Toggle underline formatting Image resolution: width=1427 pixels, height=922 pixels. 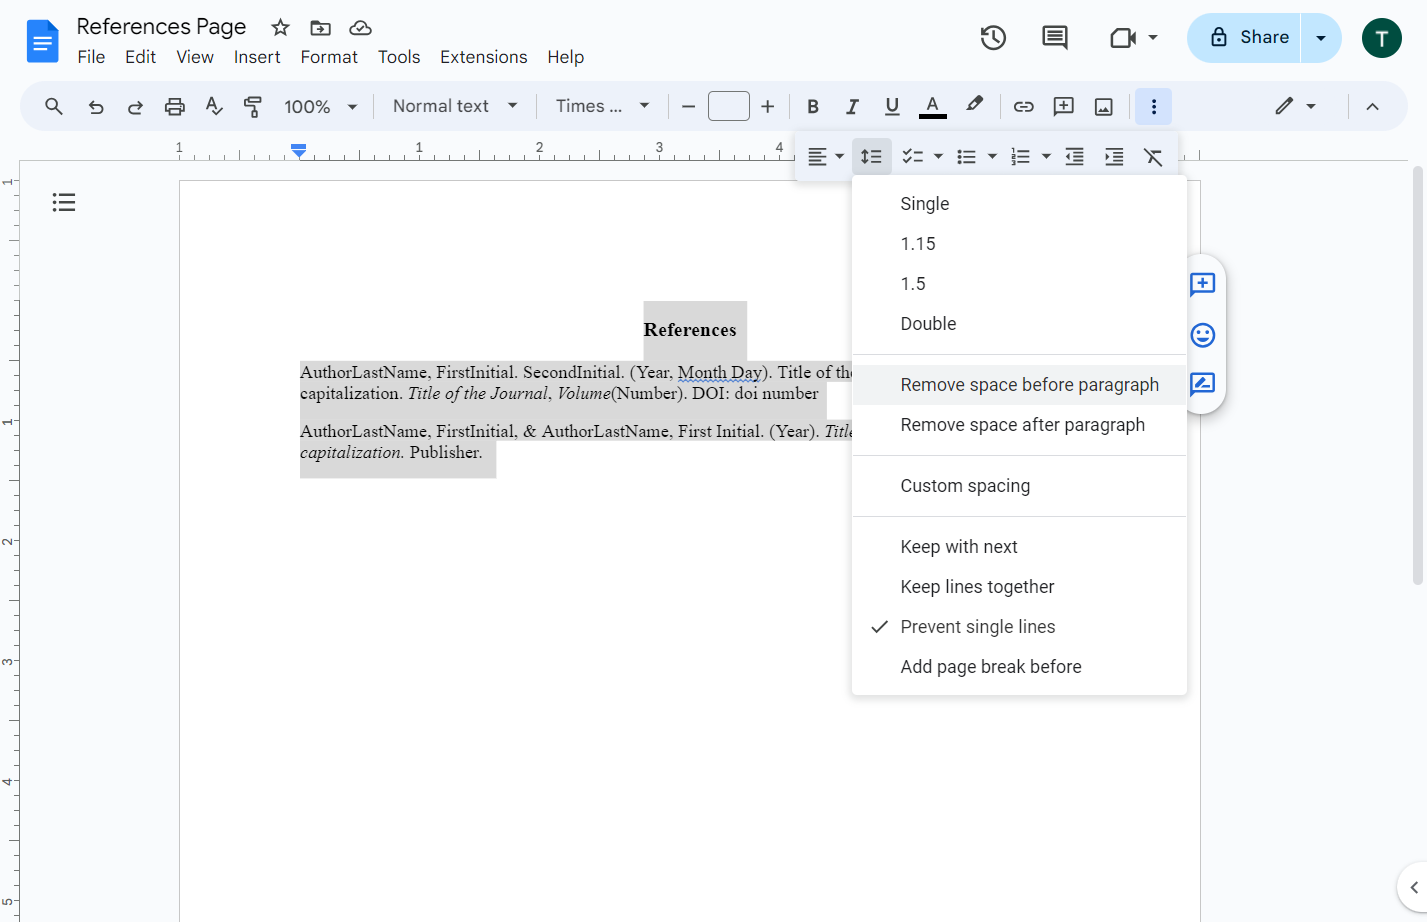tap(892, 106)
